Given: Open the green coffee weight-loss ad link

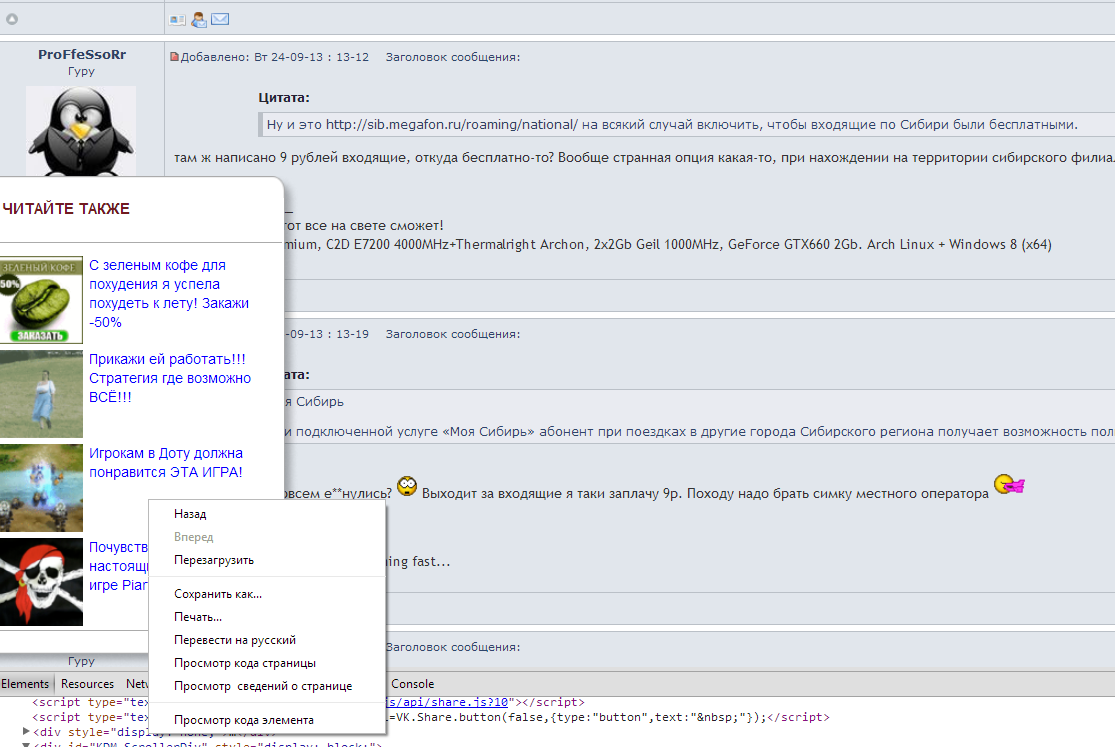Looking at the screenshot, I should coord(169,293).
